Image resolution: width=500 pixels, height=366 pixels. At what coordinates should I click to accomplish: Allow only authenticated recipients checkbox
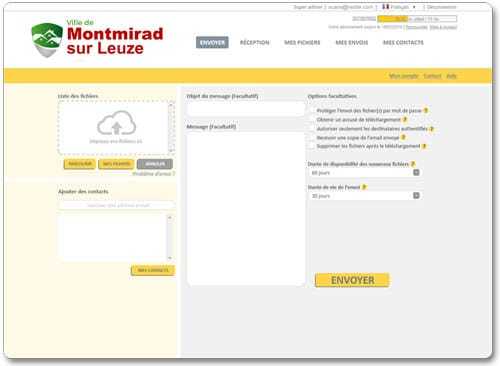pos(312,129)
